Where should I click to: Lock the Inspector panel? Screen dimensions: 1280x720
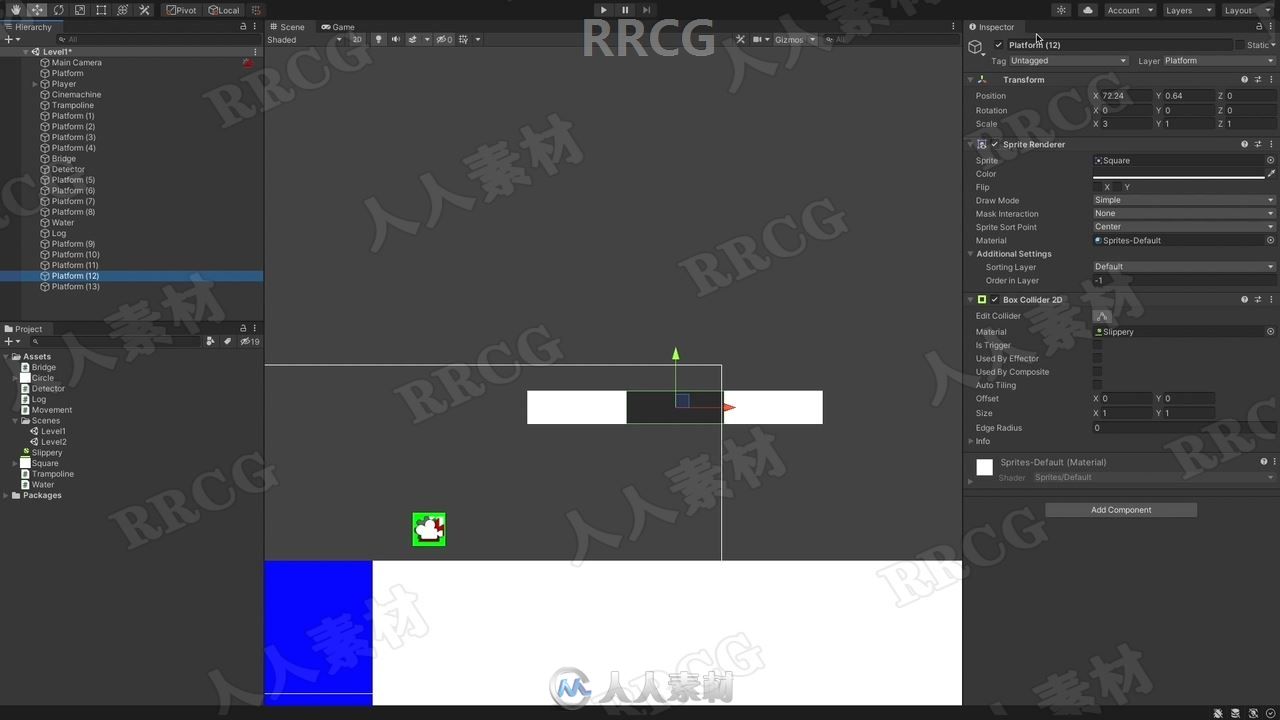click(1258, 27)
